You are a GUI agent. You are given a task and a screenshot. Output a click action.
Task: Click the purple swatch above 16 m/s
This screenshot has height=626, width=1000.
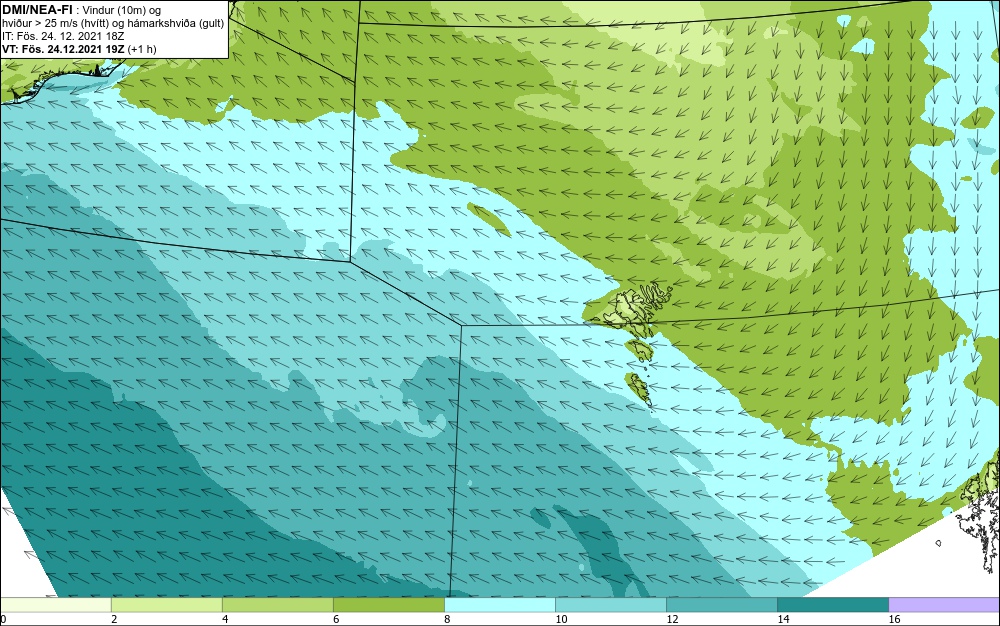tap(944, 605)
